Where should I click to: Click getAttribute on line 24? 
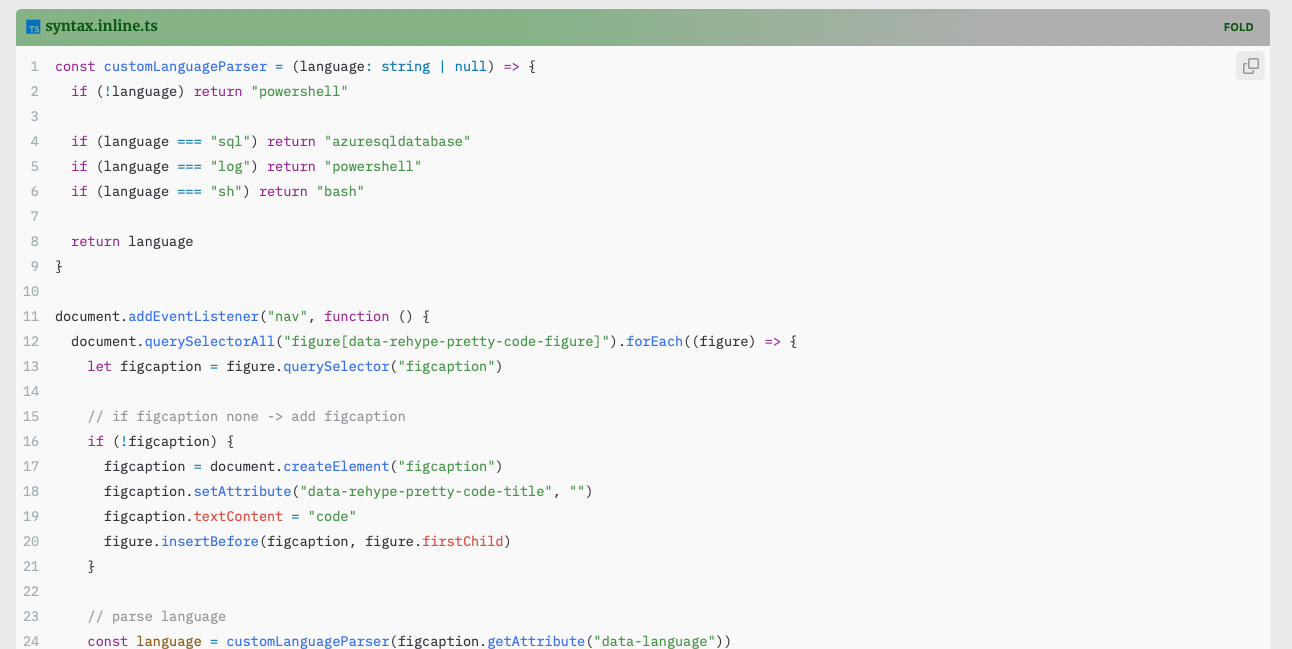535,641
